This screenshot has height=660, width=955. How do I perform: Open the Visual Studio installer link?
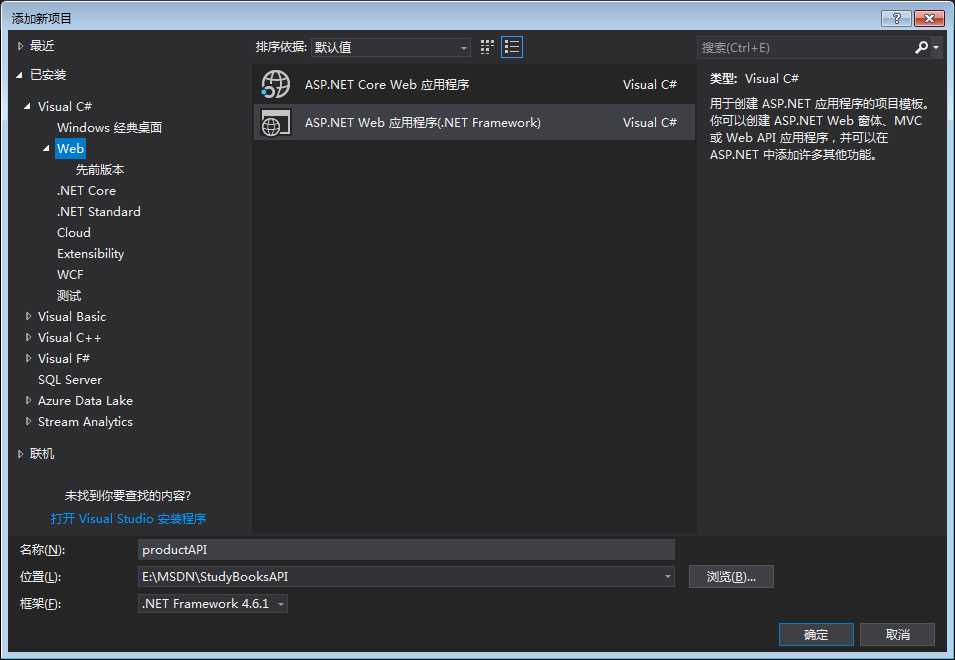[128, 518]
